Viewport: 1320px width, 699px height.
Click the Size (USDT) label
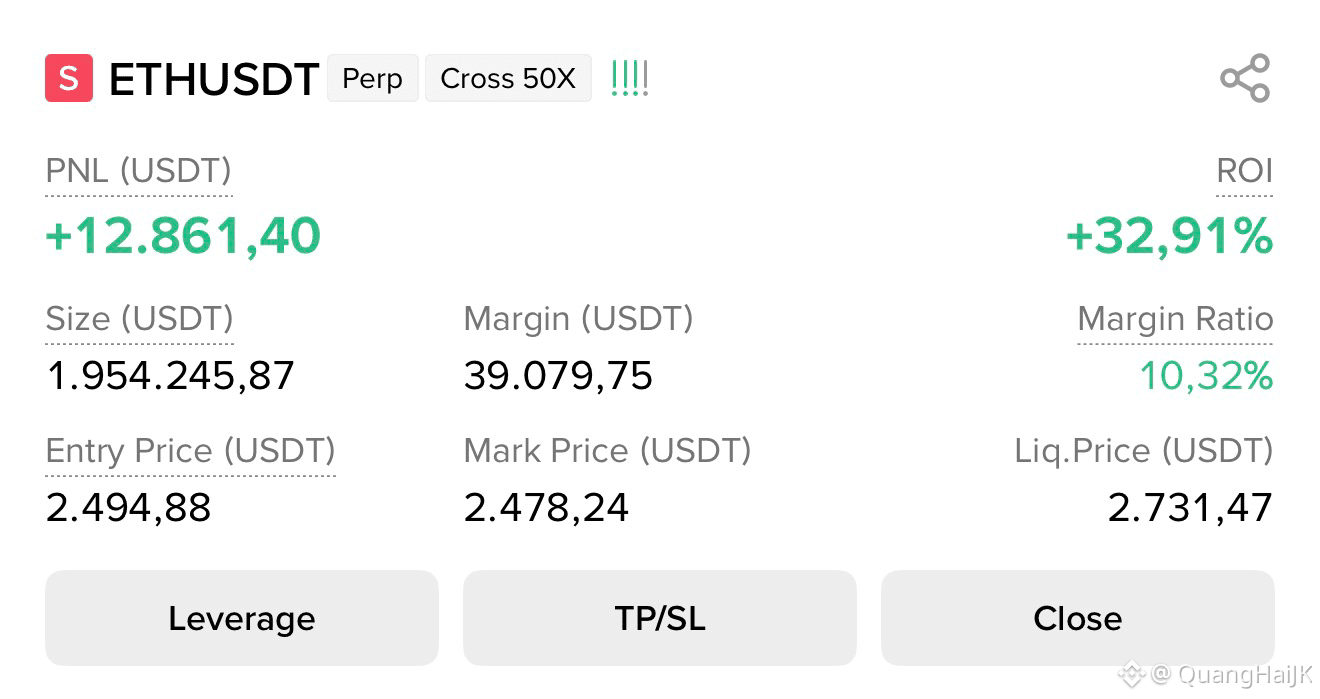click(140, 319)
